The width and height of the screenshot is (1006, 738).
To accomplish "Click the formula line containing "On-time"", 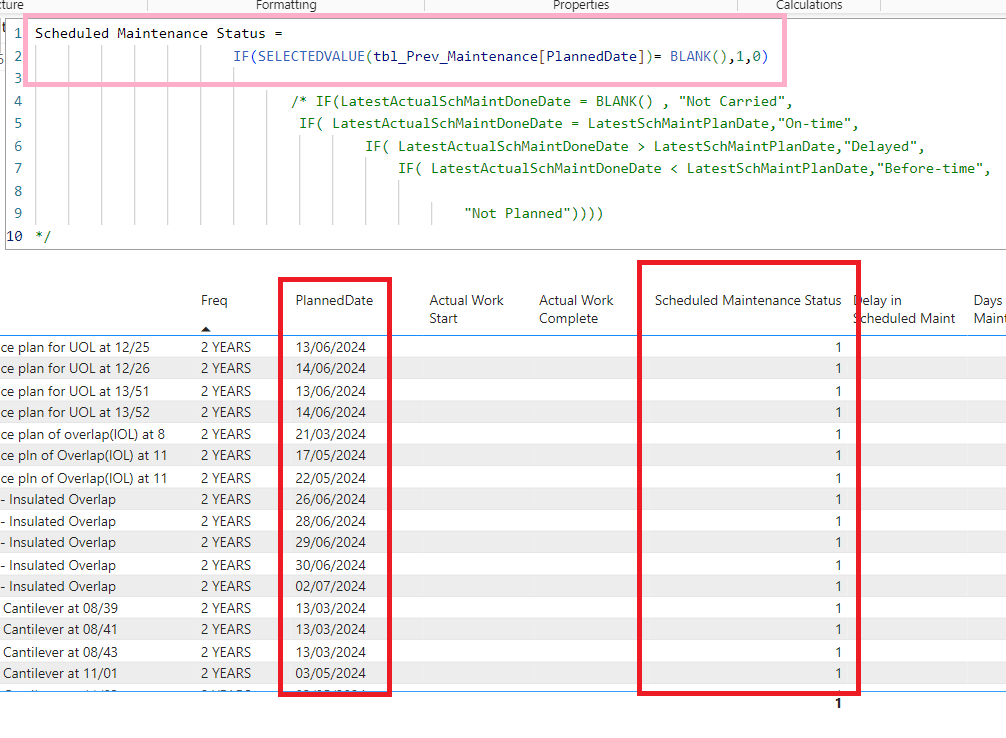I will [578, 123].
